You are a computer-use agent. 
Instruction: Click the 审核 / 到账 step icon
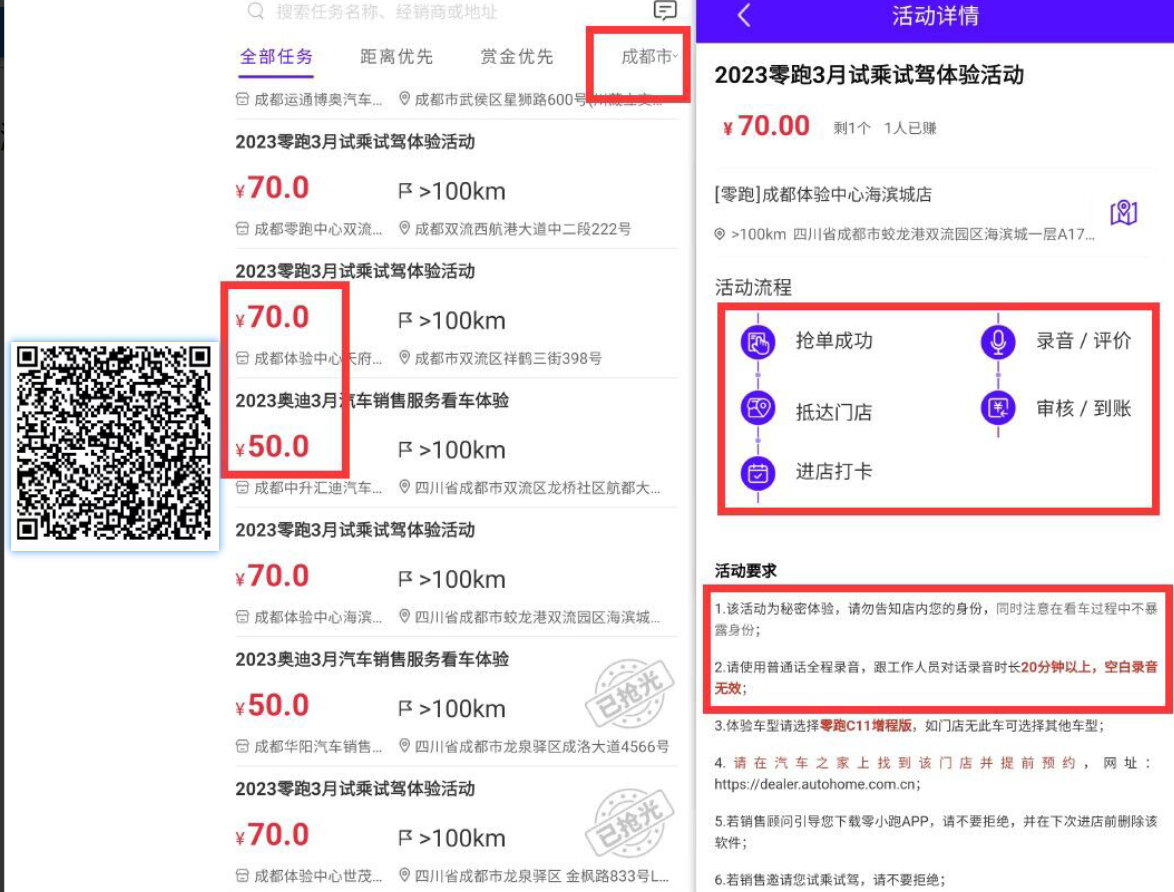click(x=998, y=408)
